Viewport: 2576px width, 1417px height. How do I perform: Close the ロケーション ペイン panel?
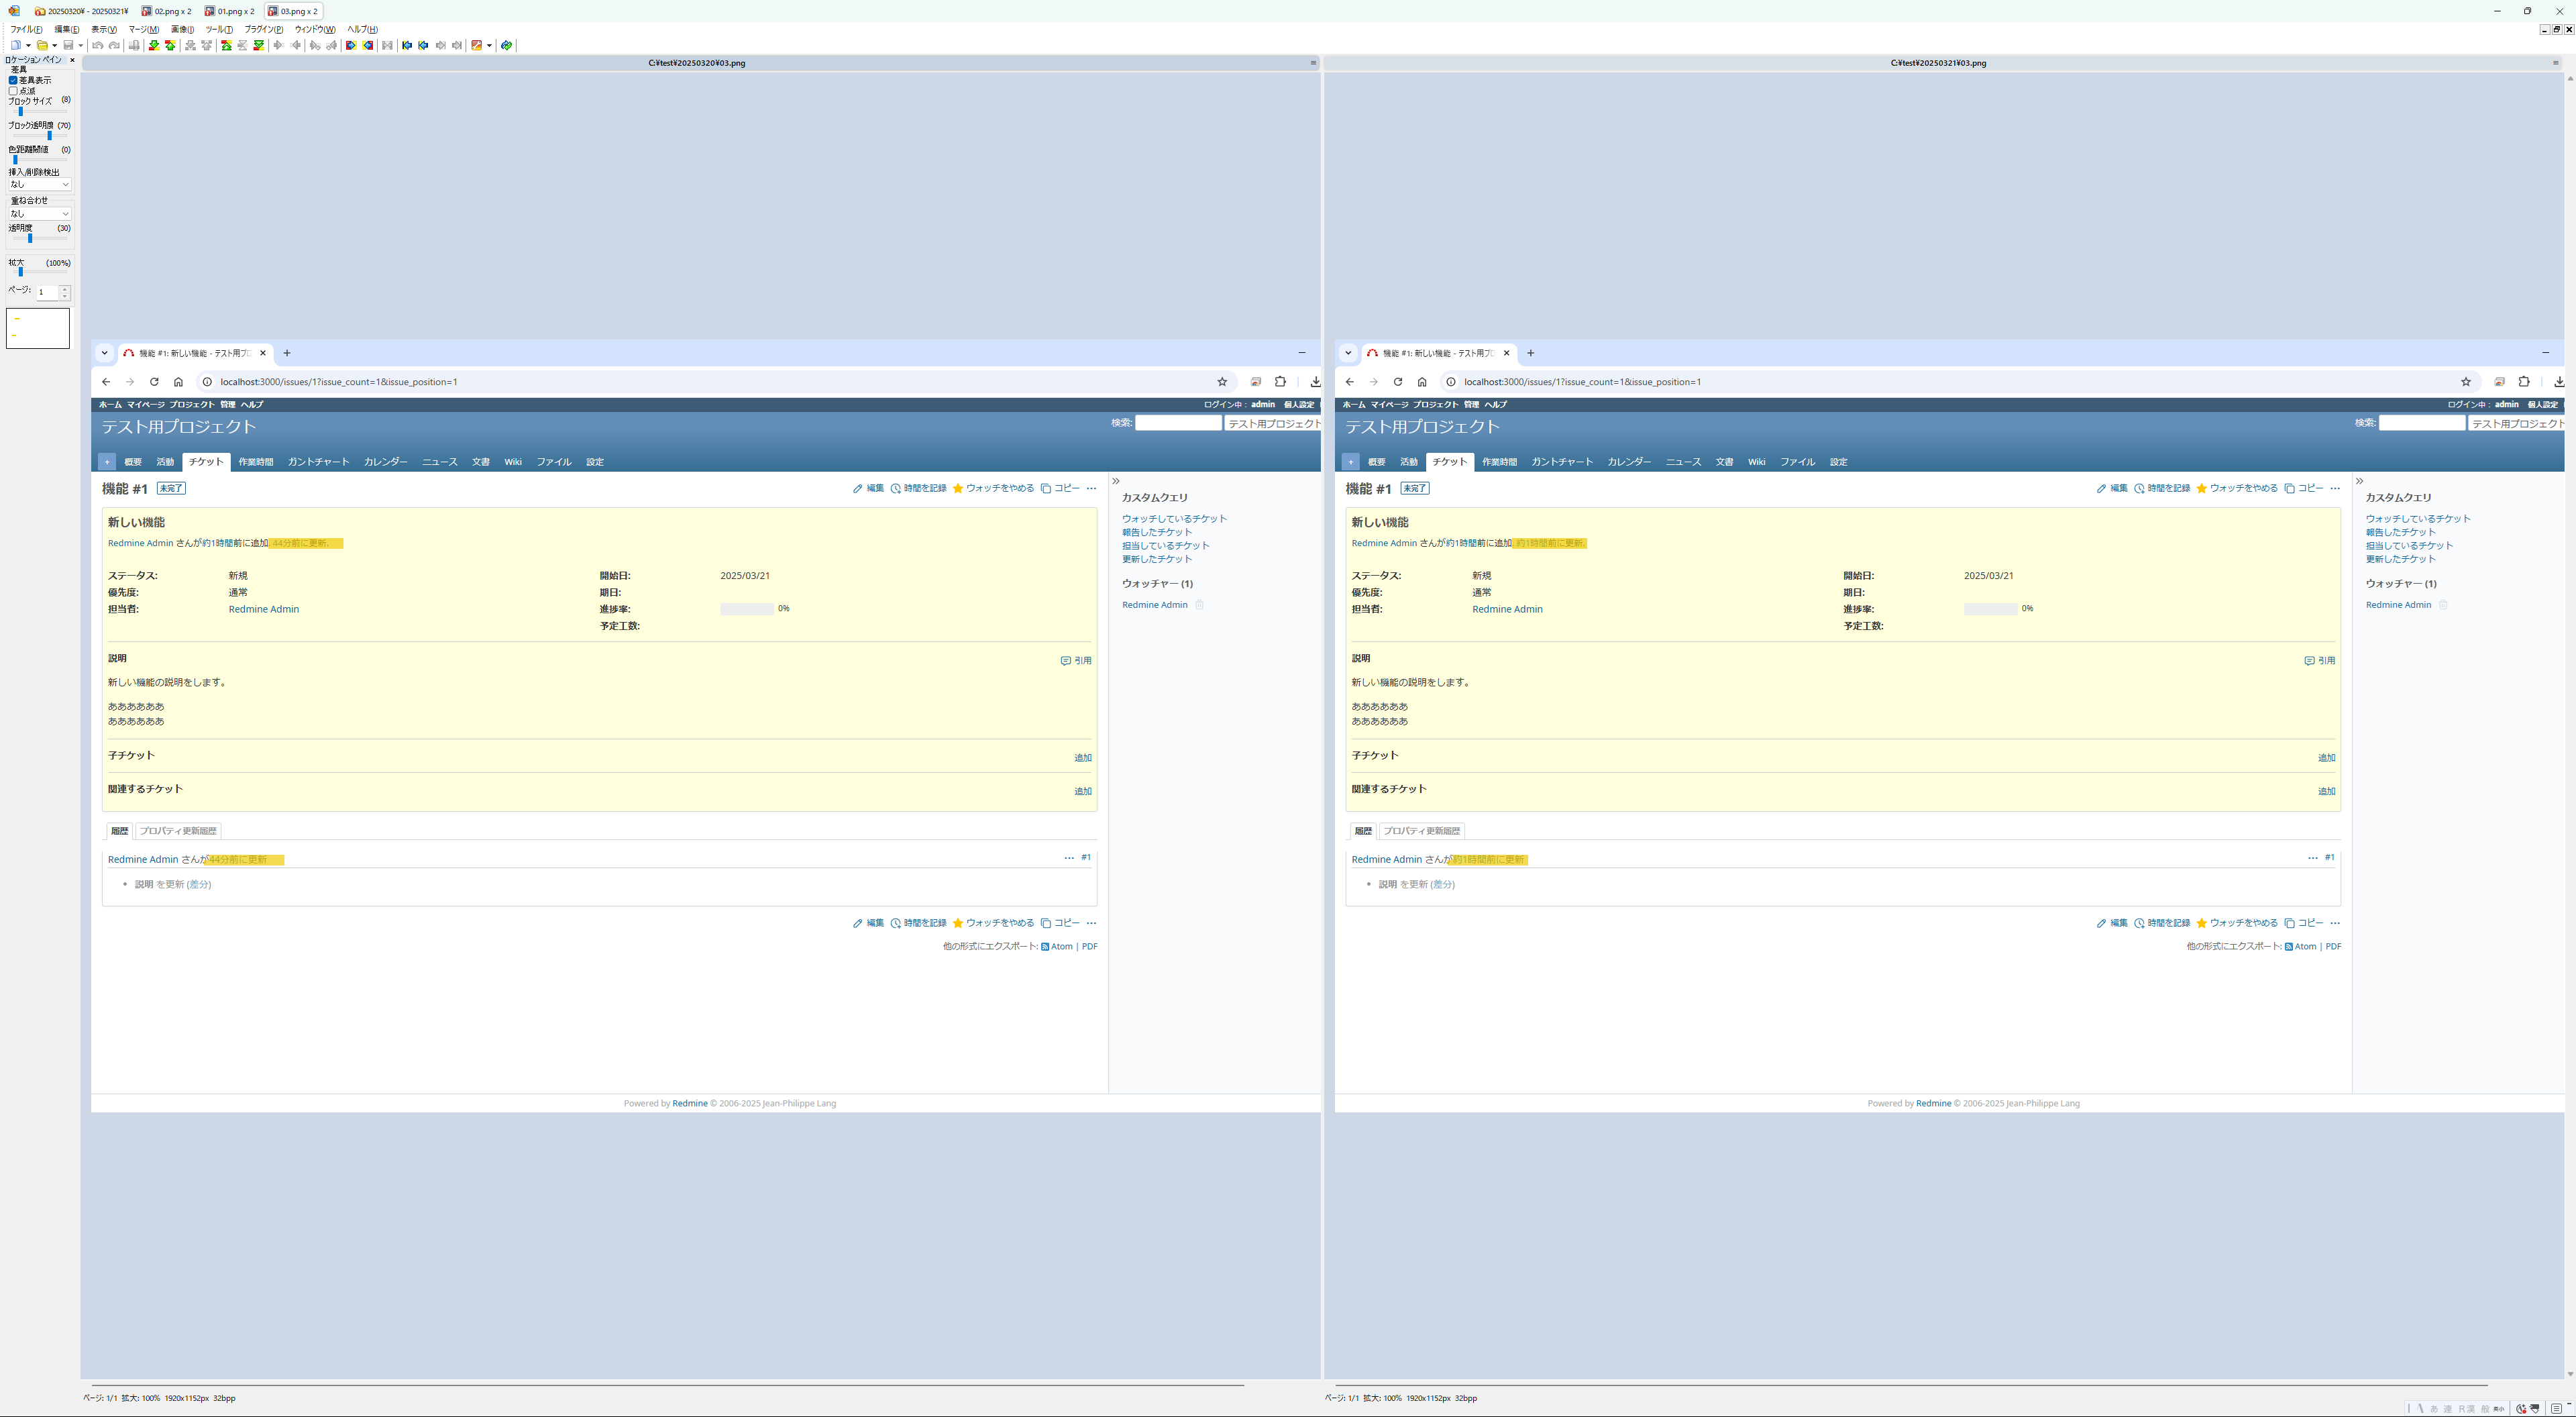[x=72, y=60]
